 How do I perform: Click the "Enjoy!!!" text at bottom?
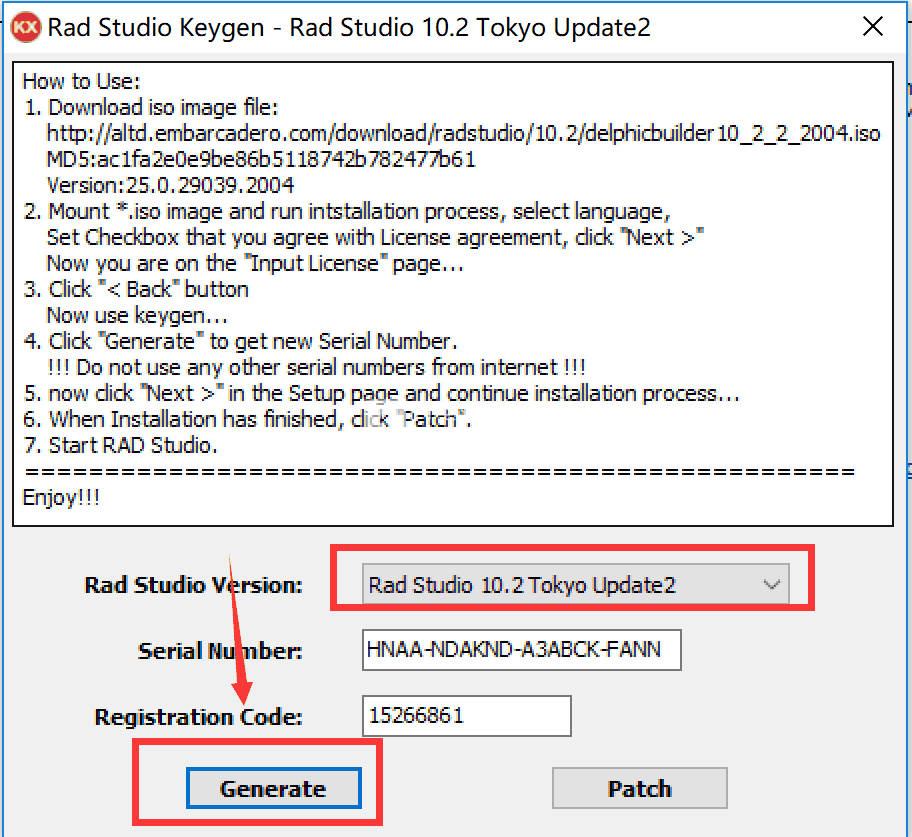[61, 498]
